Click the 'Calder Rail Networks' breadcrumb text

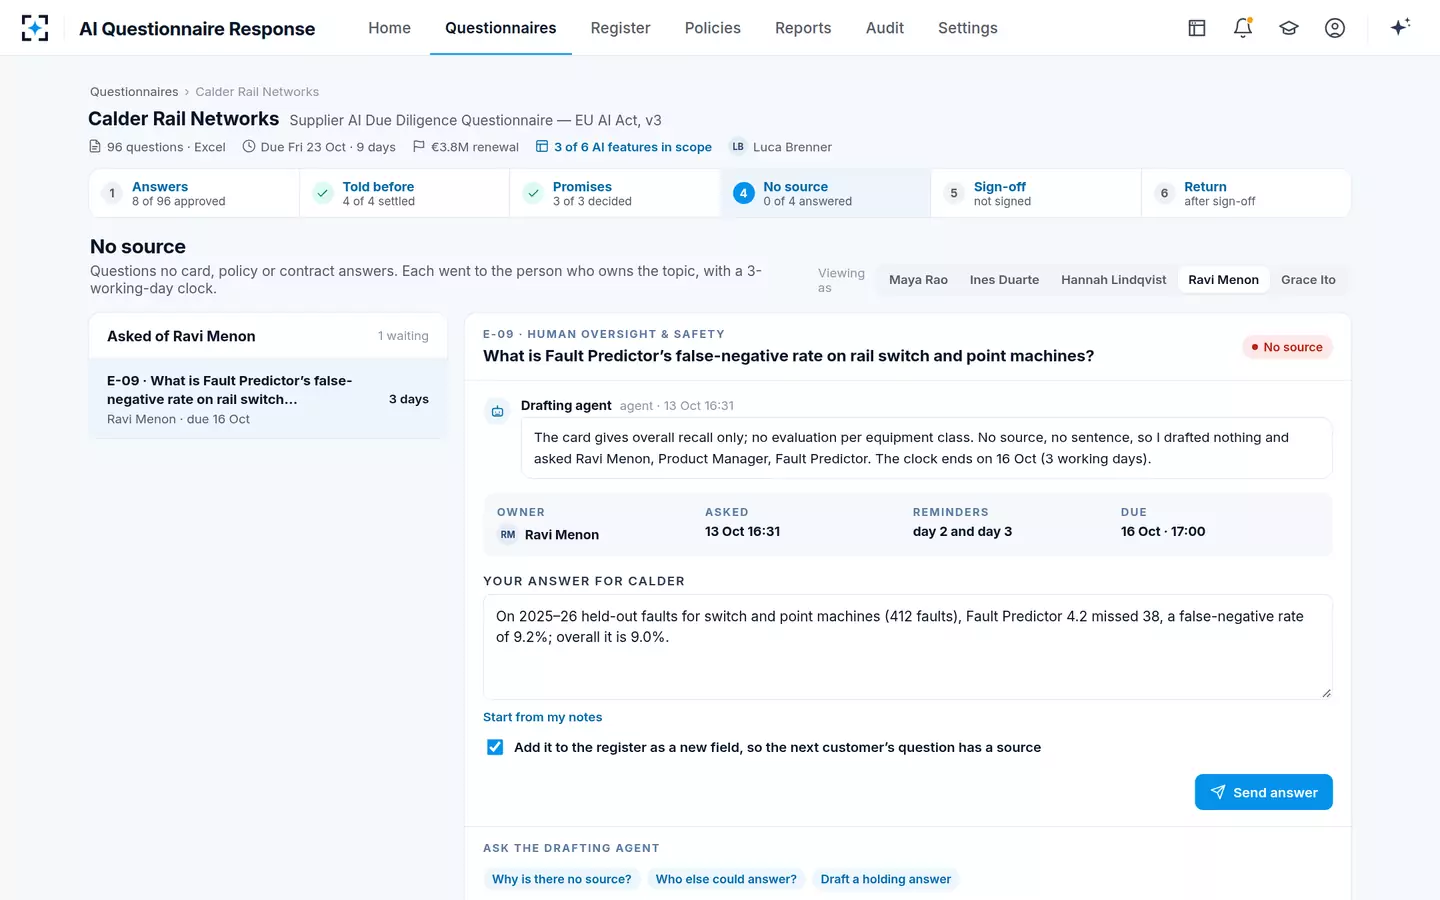click(x=257, y=92)
